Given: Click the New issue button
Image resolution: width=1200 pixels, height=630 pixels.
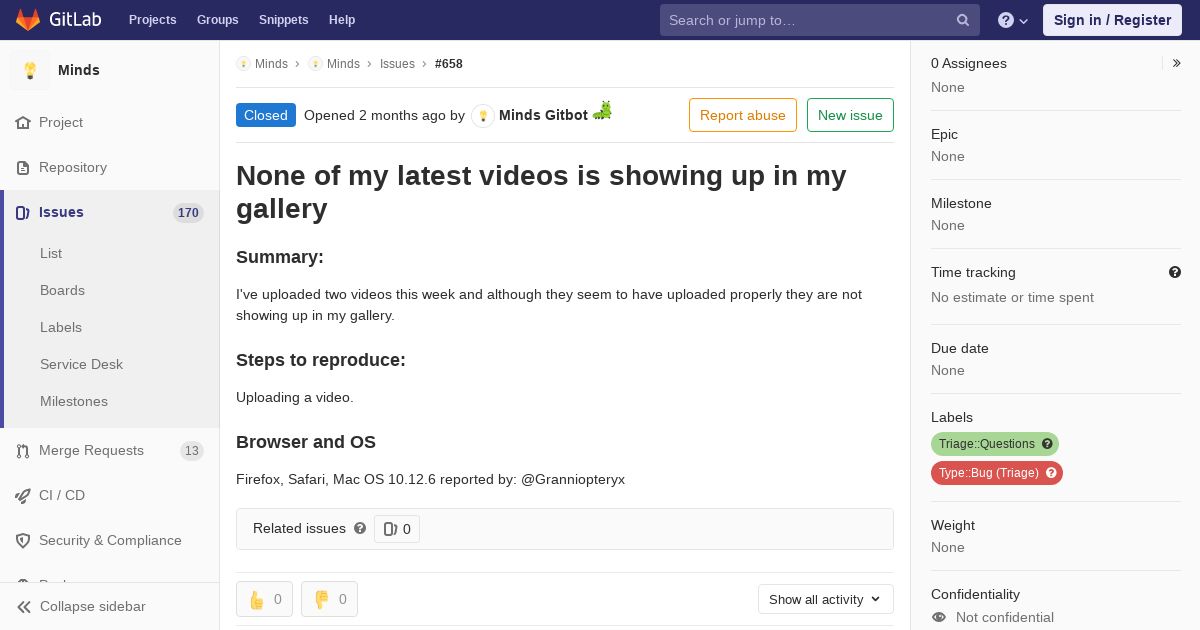Looking at the screenshot, I should click(850, 115).
